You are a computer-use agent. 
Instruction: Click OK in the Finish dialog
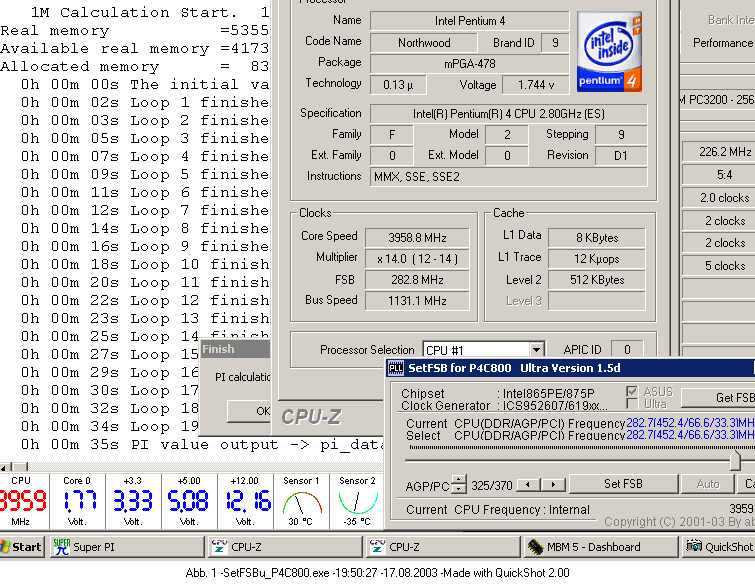[248, 411]
